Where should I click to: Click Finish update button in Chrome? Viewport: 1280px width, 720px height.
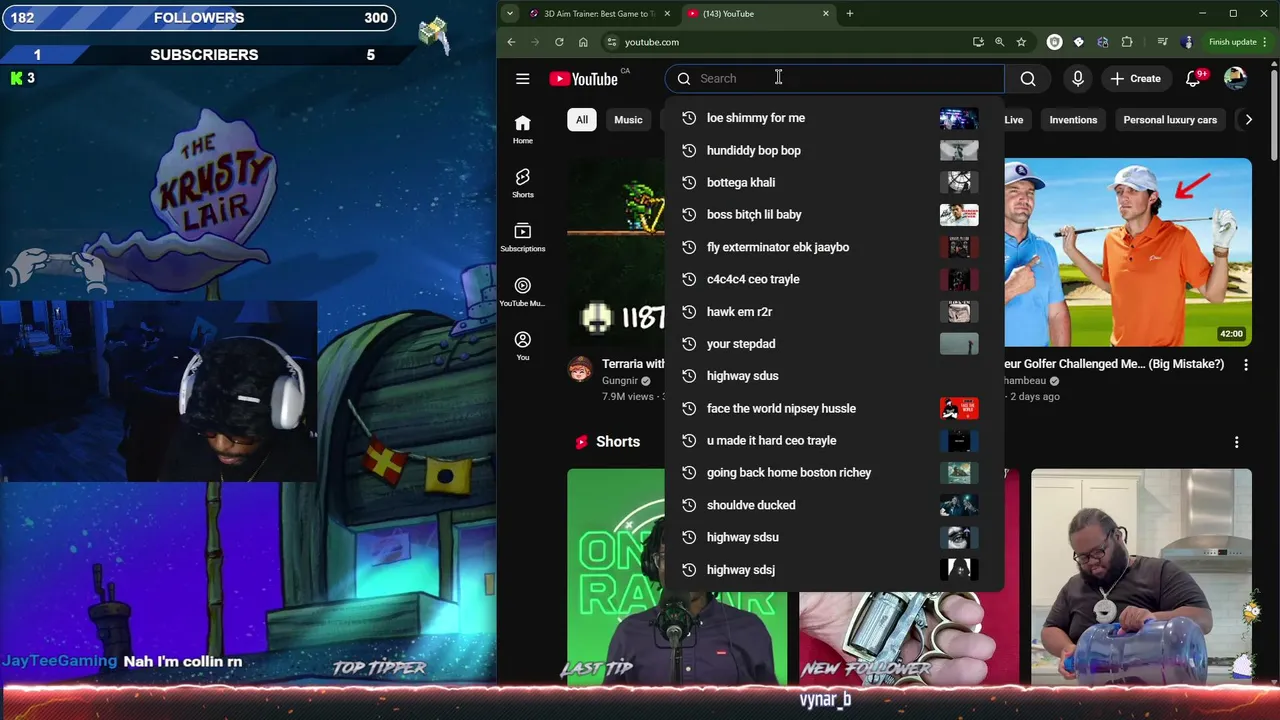(1238, 42)
